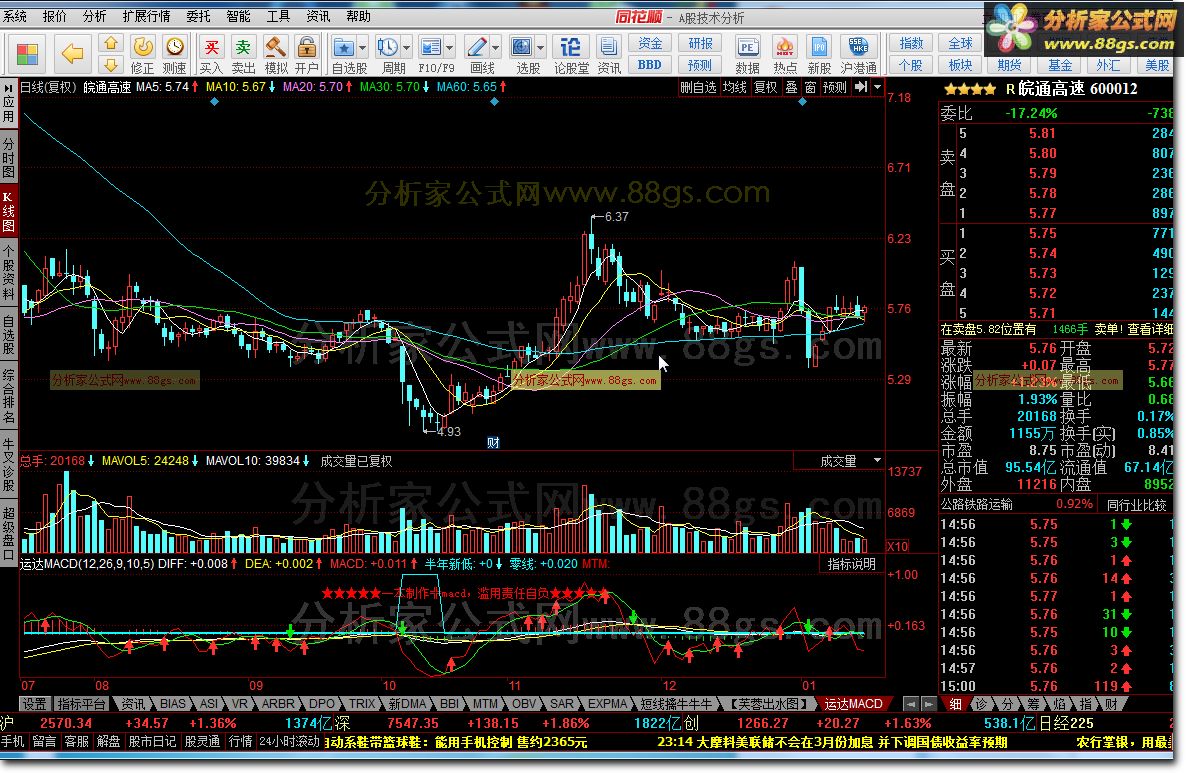Switch to the BIAS indicator tab

tap(172, 704)
